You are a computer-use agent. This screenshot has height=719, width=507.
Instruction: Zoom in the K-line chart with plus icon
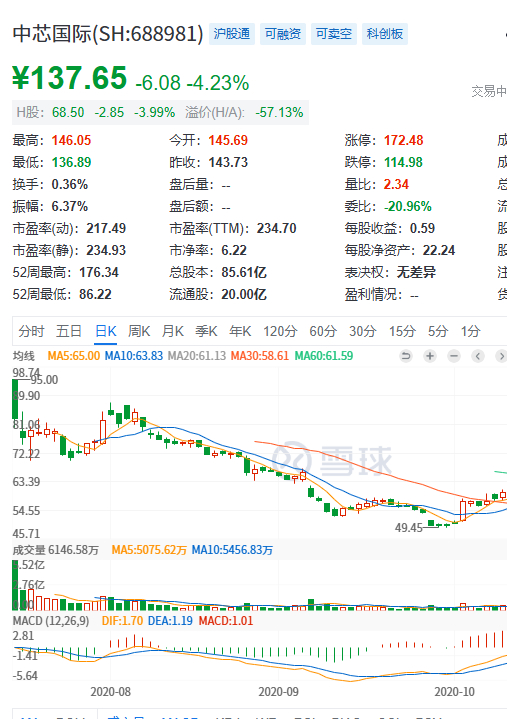click(430, 356)
